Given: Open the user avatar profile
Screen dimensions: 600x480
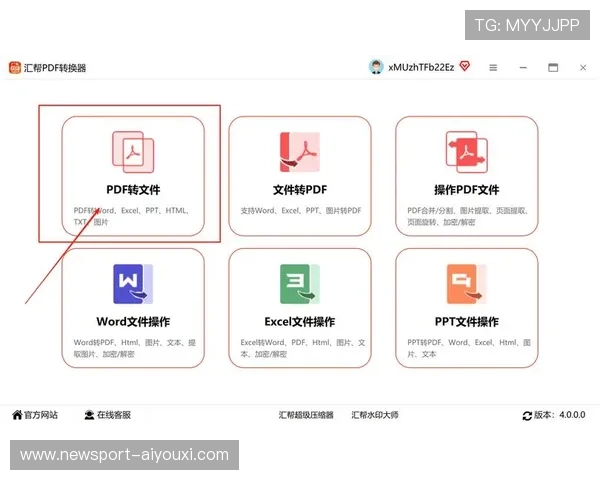Looking at the screenshot, I should [x=376, y=67].
